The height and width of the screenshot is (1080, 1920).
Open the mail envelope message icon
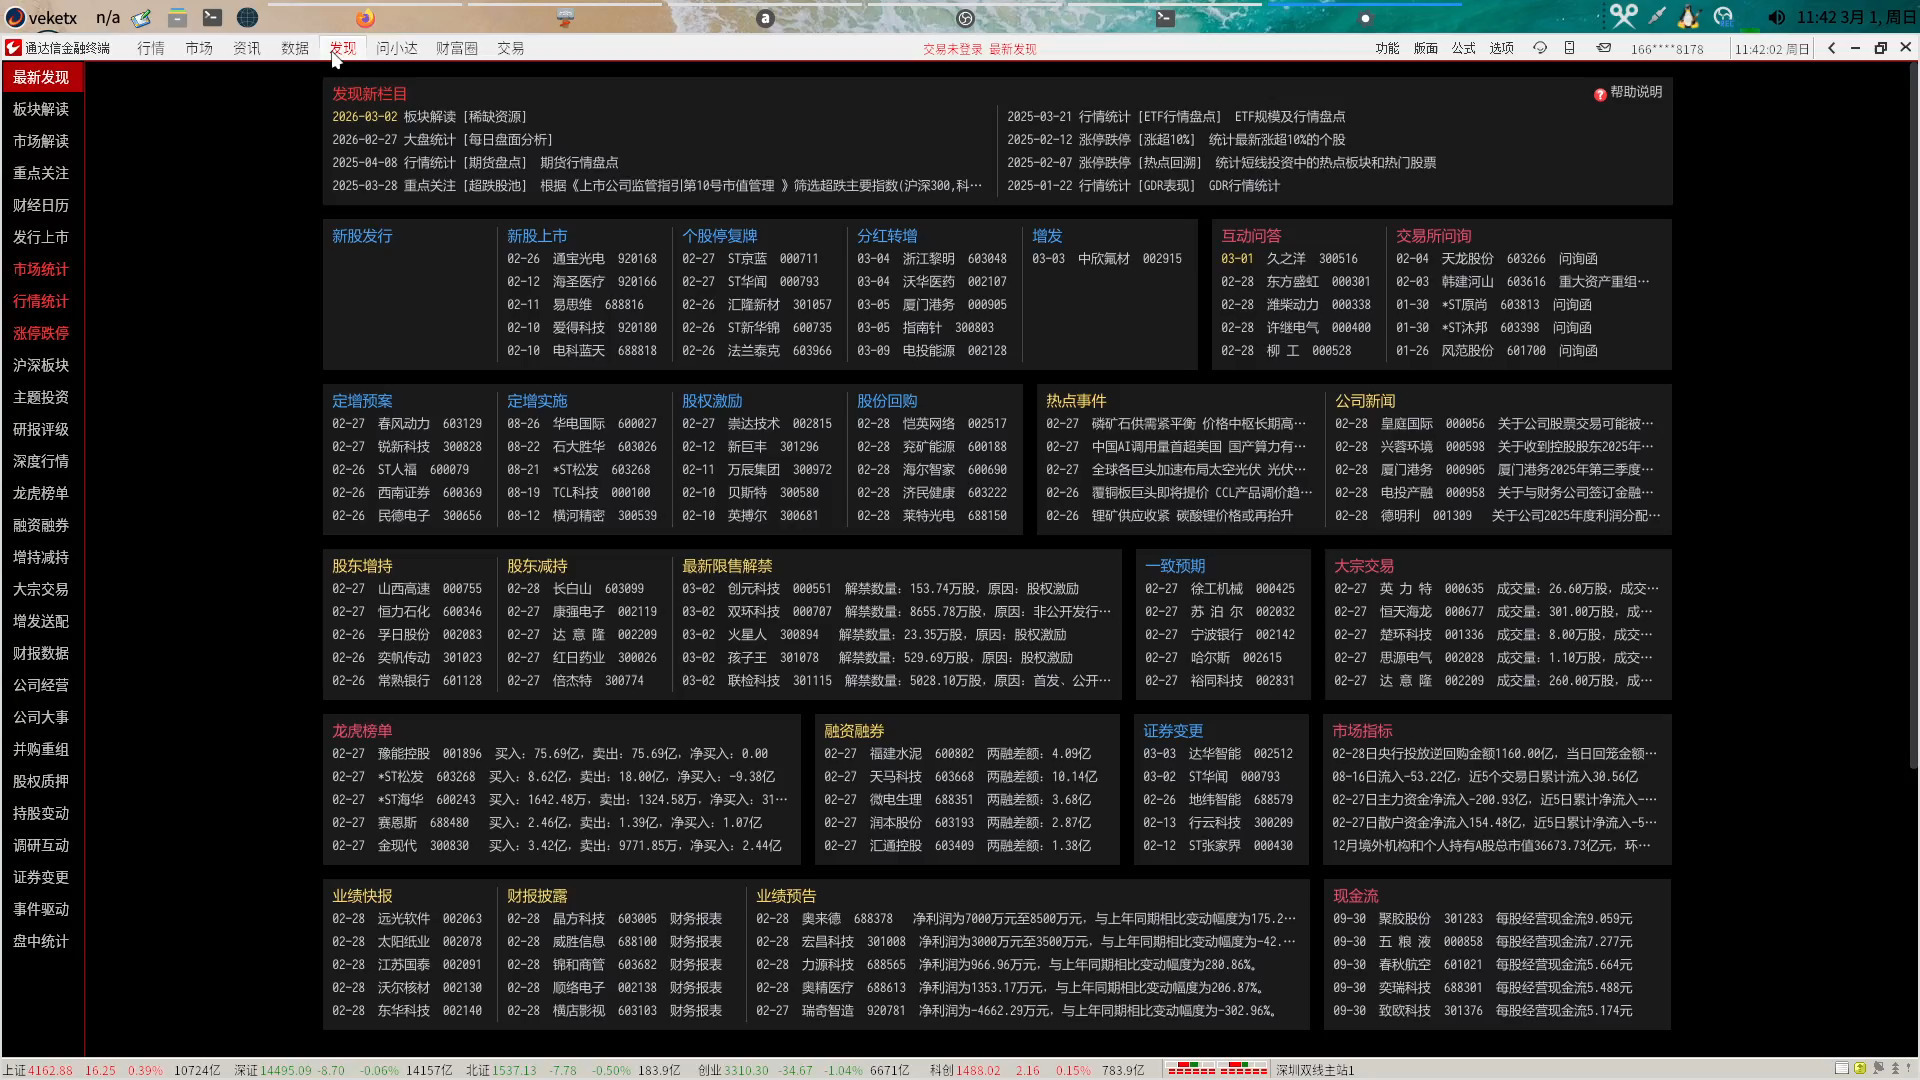(x=1604, y=48)
